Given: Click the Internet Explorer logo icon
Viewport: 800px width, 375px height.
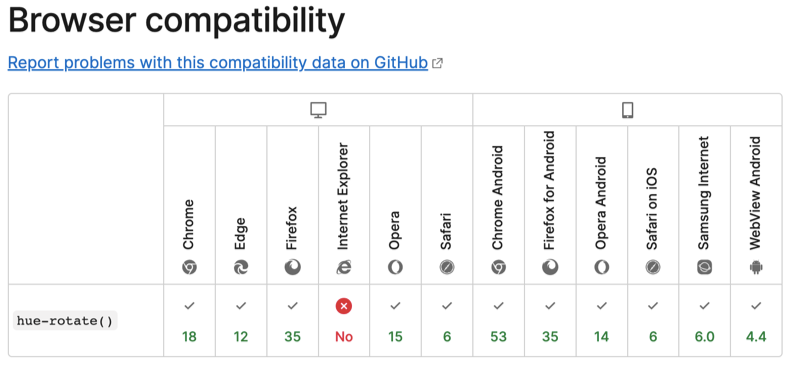Looking at the screenshot, I should (344, 267).
